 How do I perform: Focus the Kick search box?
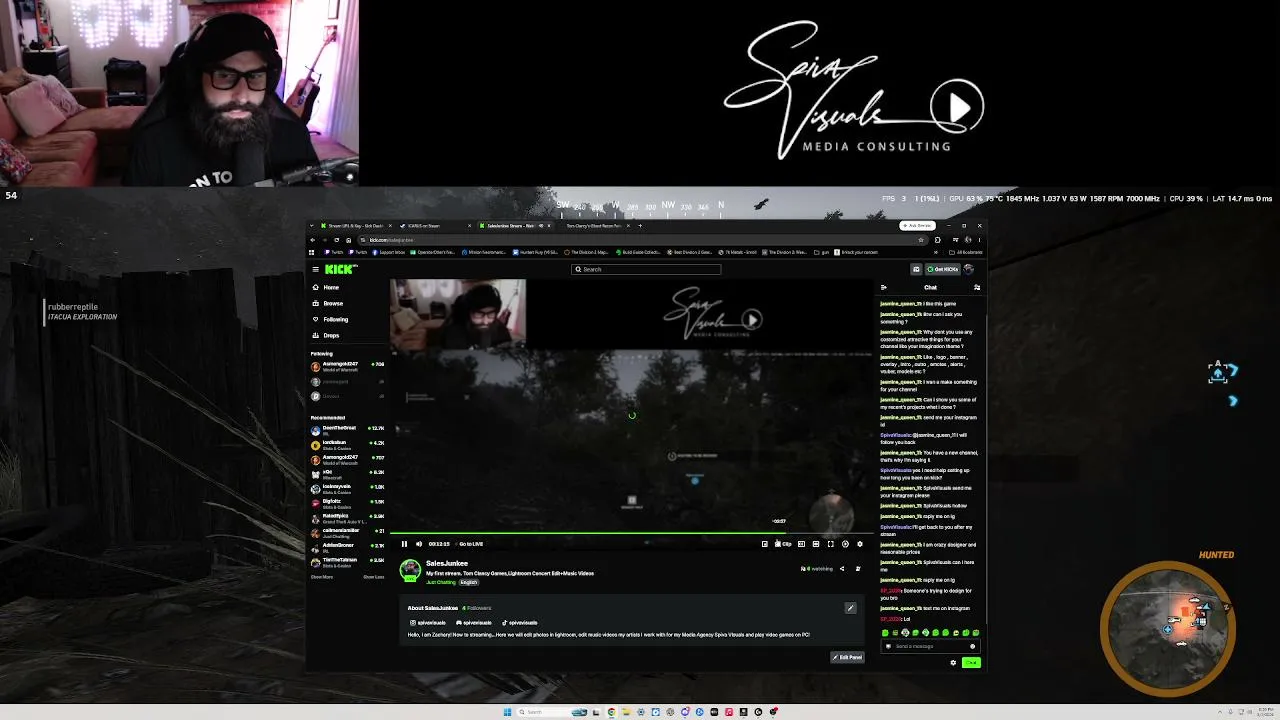point(646,269)
